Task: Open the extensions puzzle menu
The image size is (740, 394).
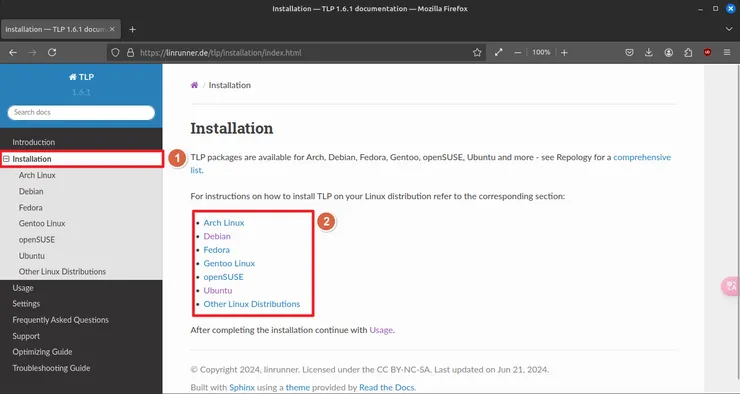Action: click(688, 52)
